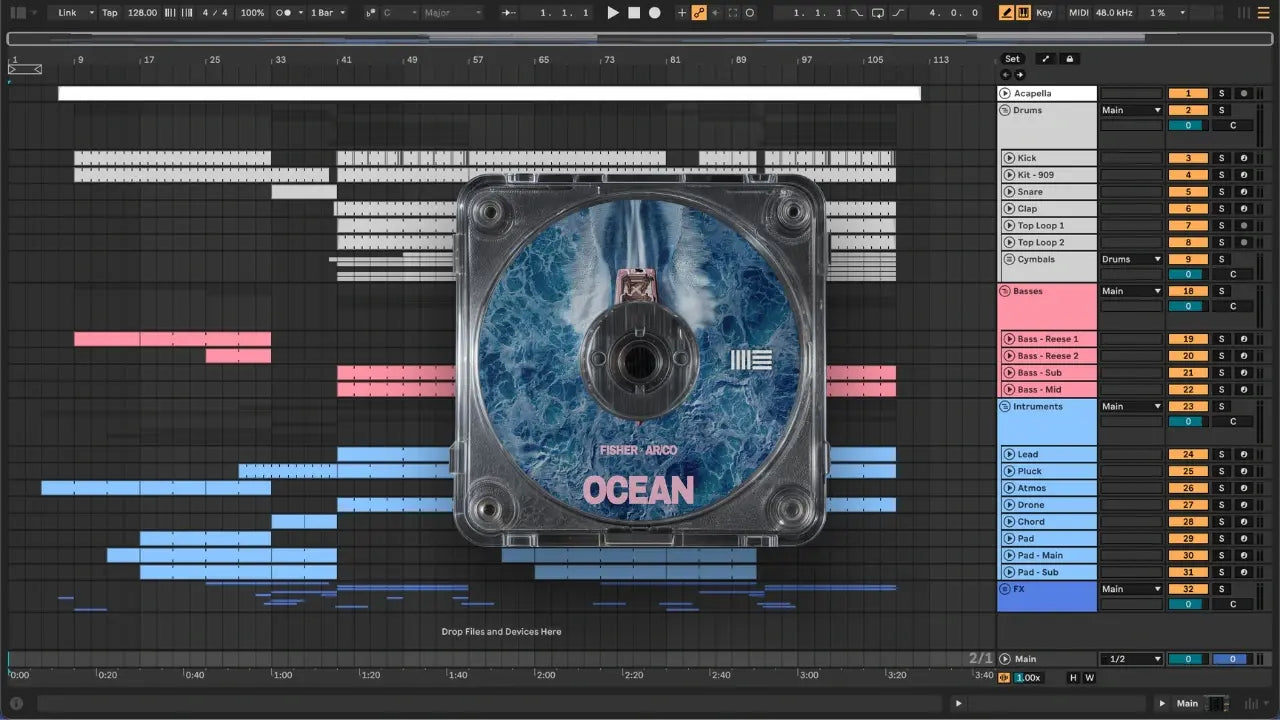
Task: Fold the Basses group track
Action: pyautogui.click(x=1005, y=291)
